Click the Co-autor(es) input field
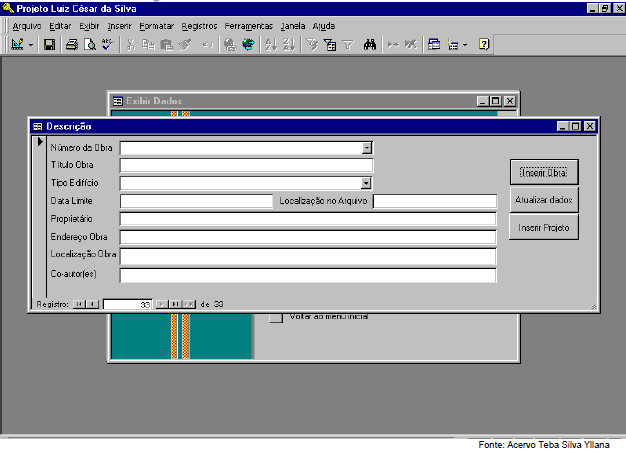Image resolution: width=626 pixels, height=452 pixels. pos(308,276)
